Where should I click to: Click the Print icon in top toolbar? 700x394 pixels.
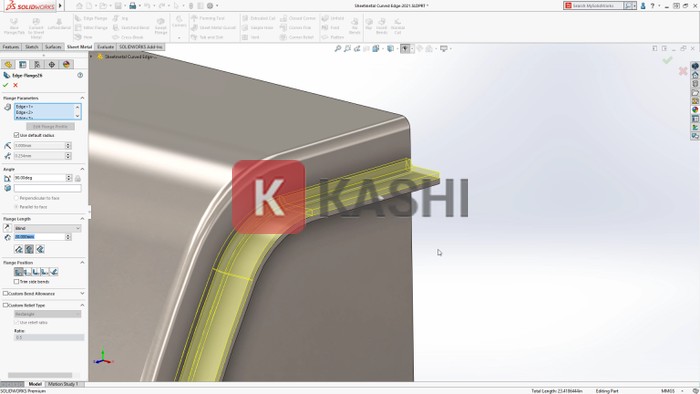click(133, 6)
